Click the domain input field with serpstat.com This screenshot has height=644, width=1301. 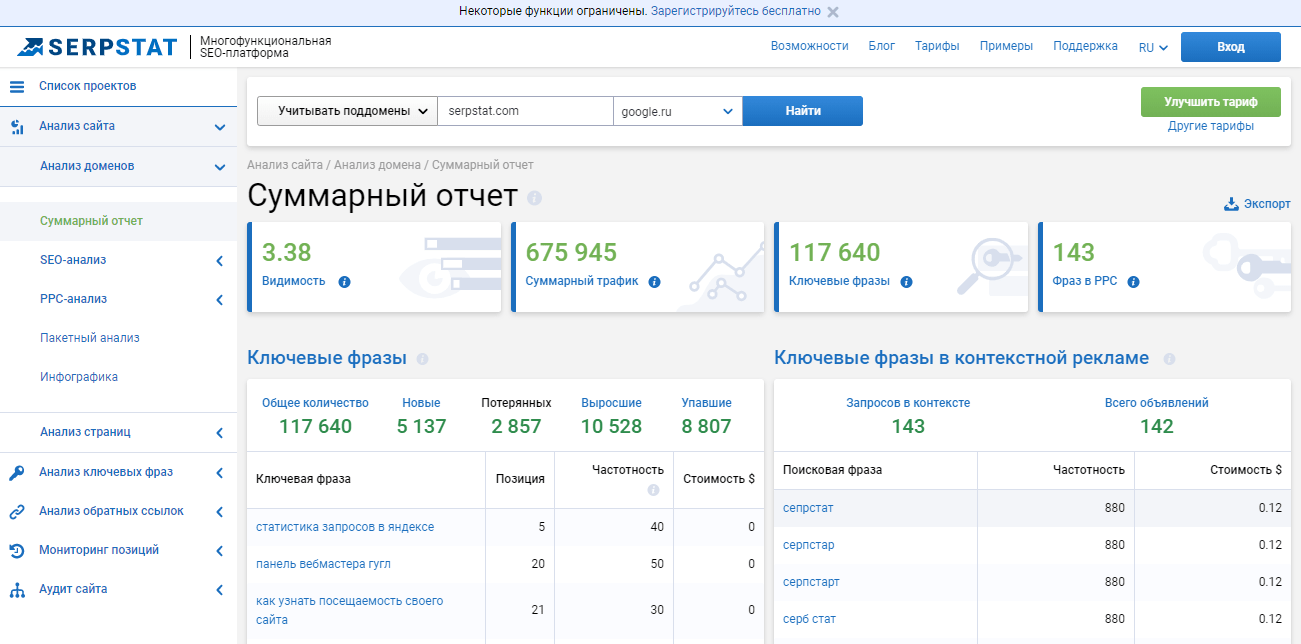(x=525, y=111)
